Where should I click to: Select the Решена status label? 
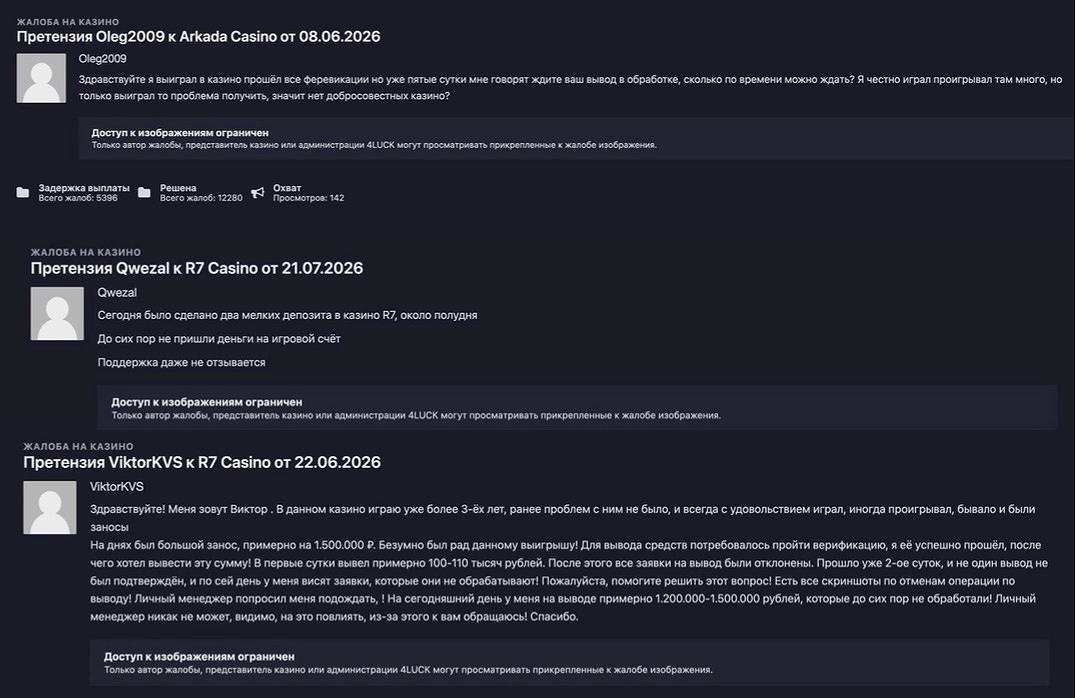178,188
